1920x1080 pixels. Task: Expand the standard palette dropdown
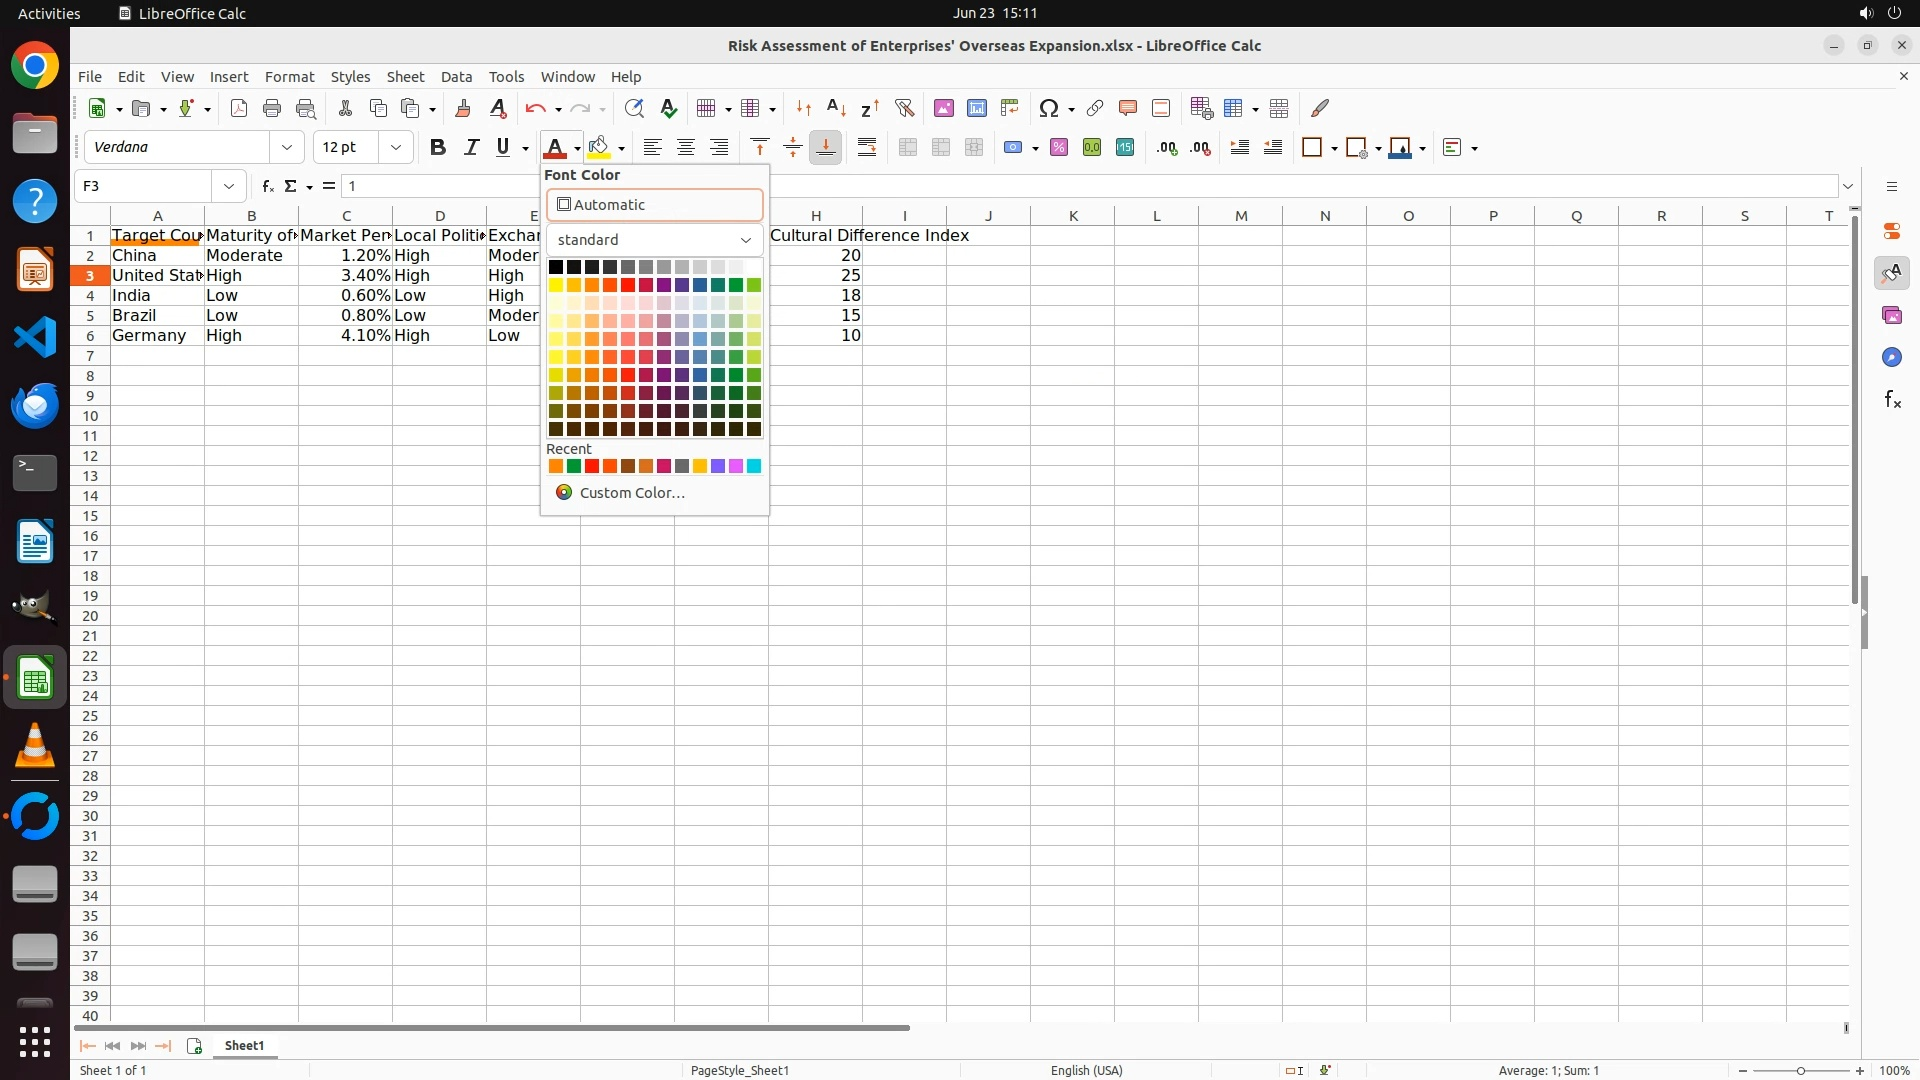coord(745,240)
